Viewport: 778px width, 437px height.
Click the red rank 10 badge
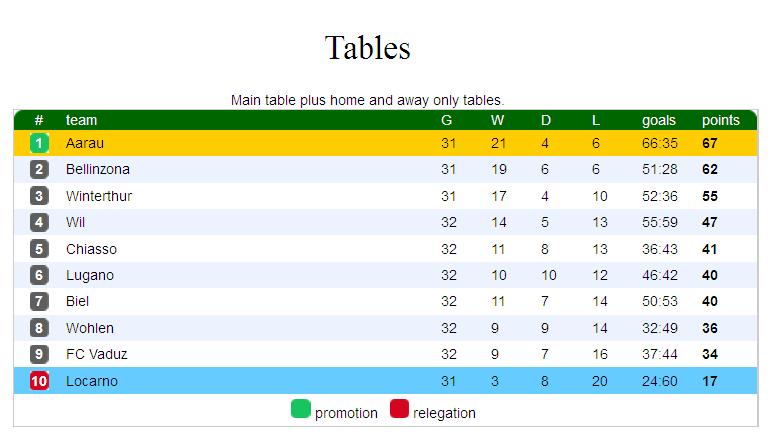[39, 381]
